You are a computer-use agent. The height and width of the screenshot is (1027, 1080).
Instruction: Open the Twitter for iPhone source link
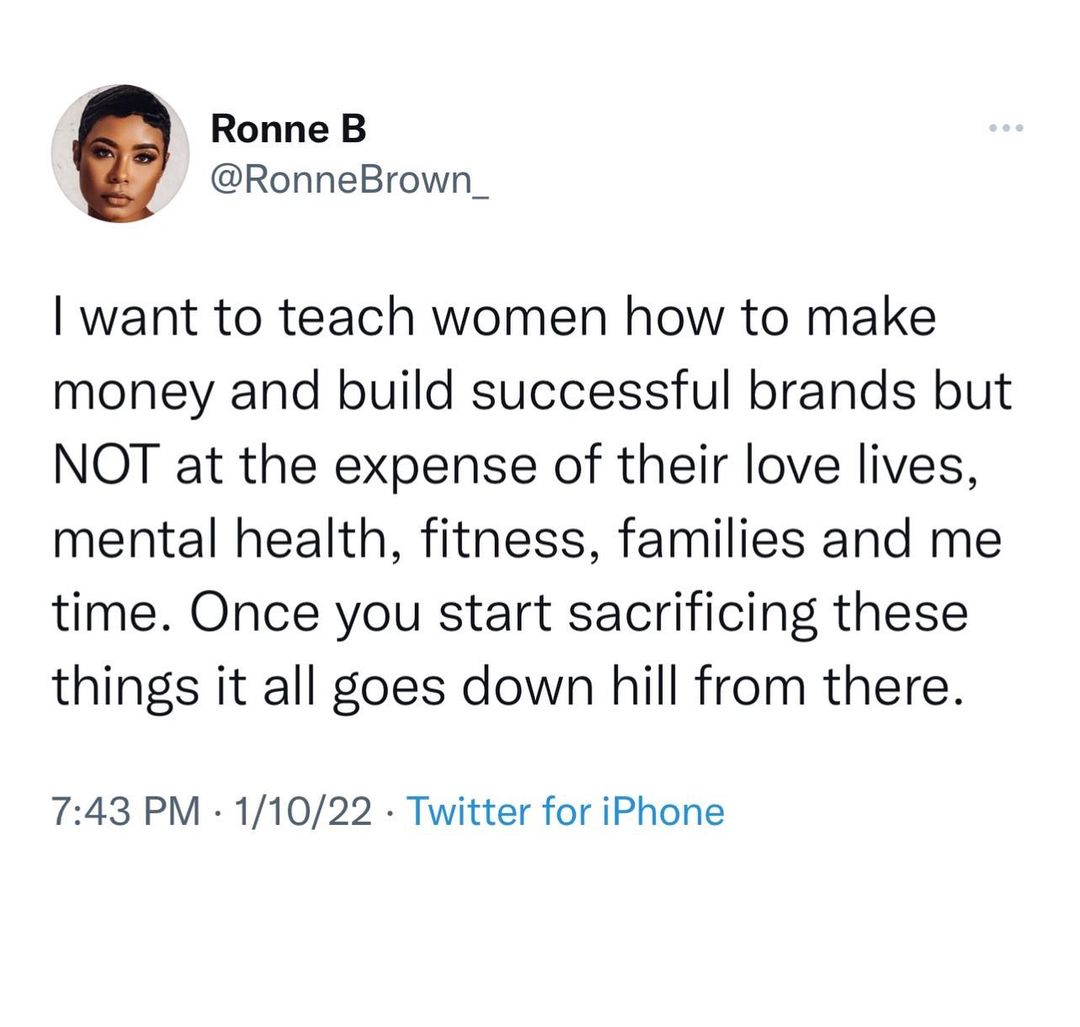pyautogui.click(x=566, y=810)
